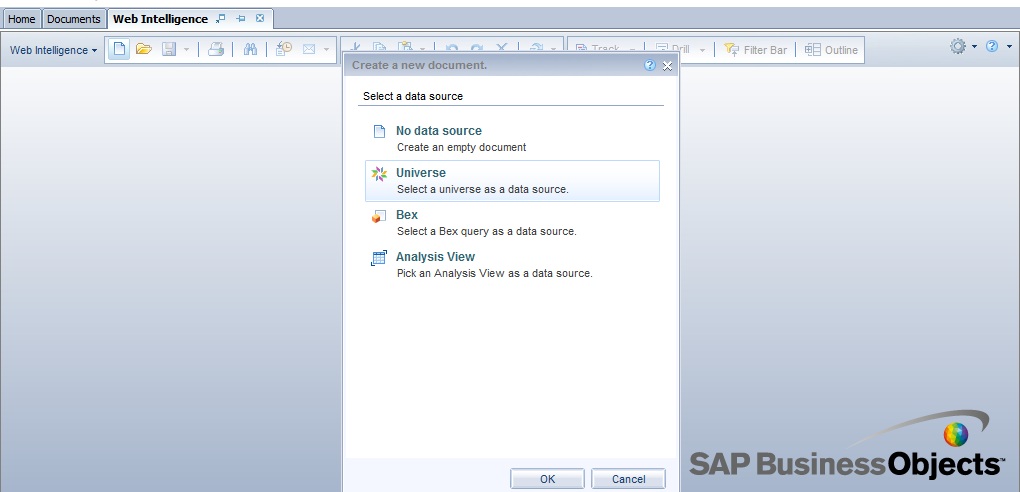
Task: Click 'Pick an Analysis View as a data source.' text
Action: point(494,273)
